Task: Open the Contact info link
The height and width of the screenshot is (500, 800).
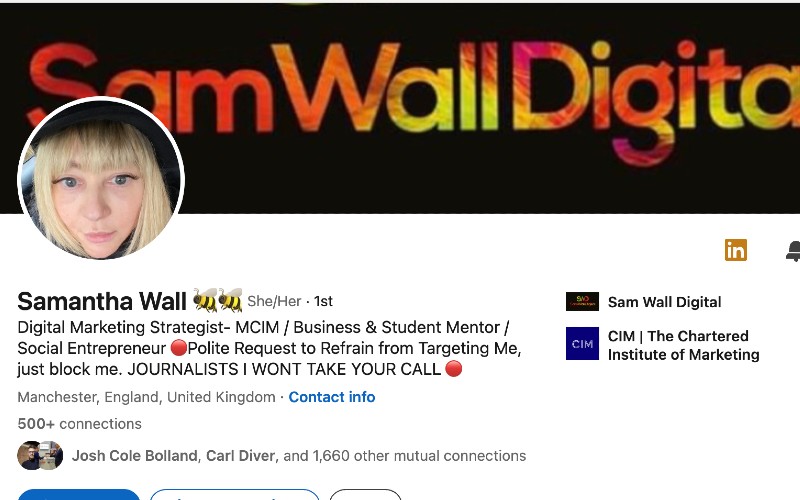Action: pos(332,397)
